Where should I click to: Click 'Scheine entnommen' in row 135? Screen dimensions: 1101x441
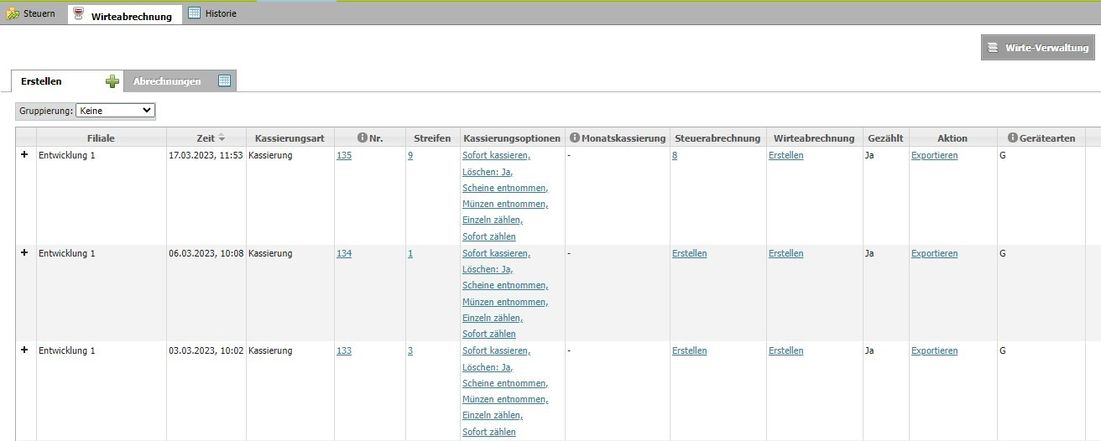pyautogui.click(x=505, y=187)
